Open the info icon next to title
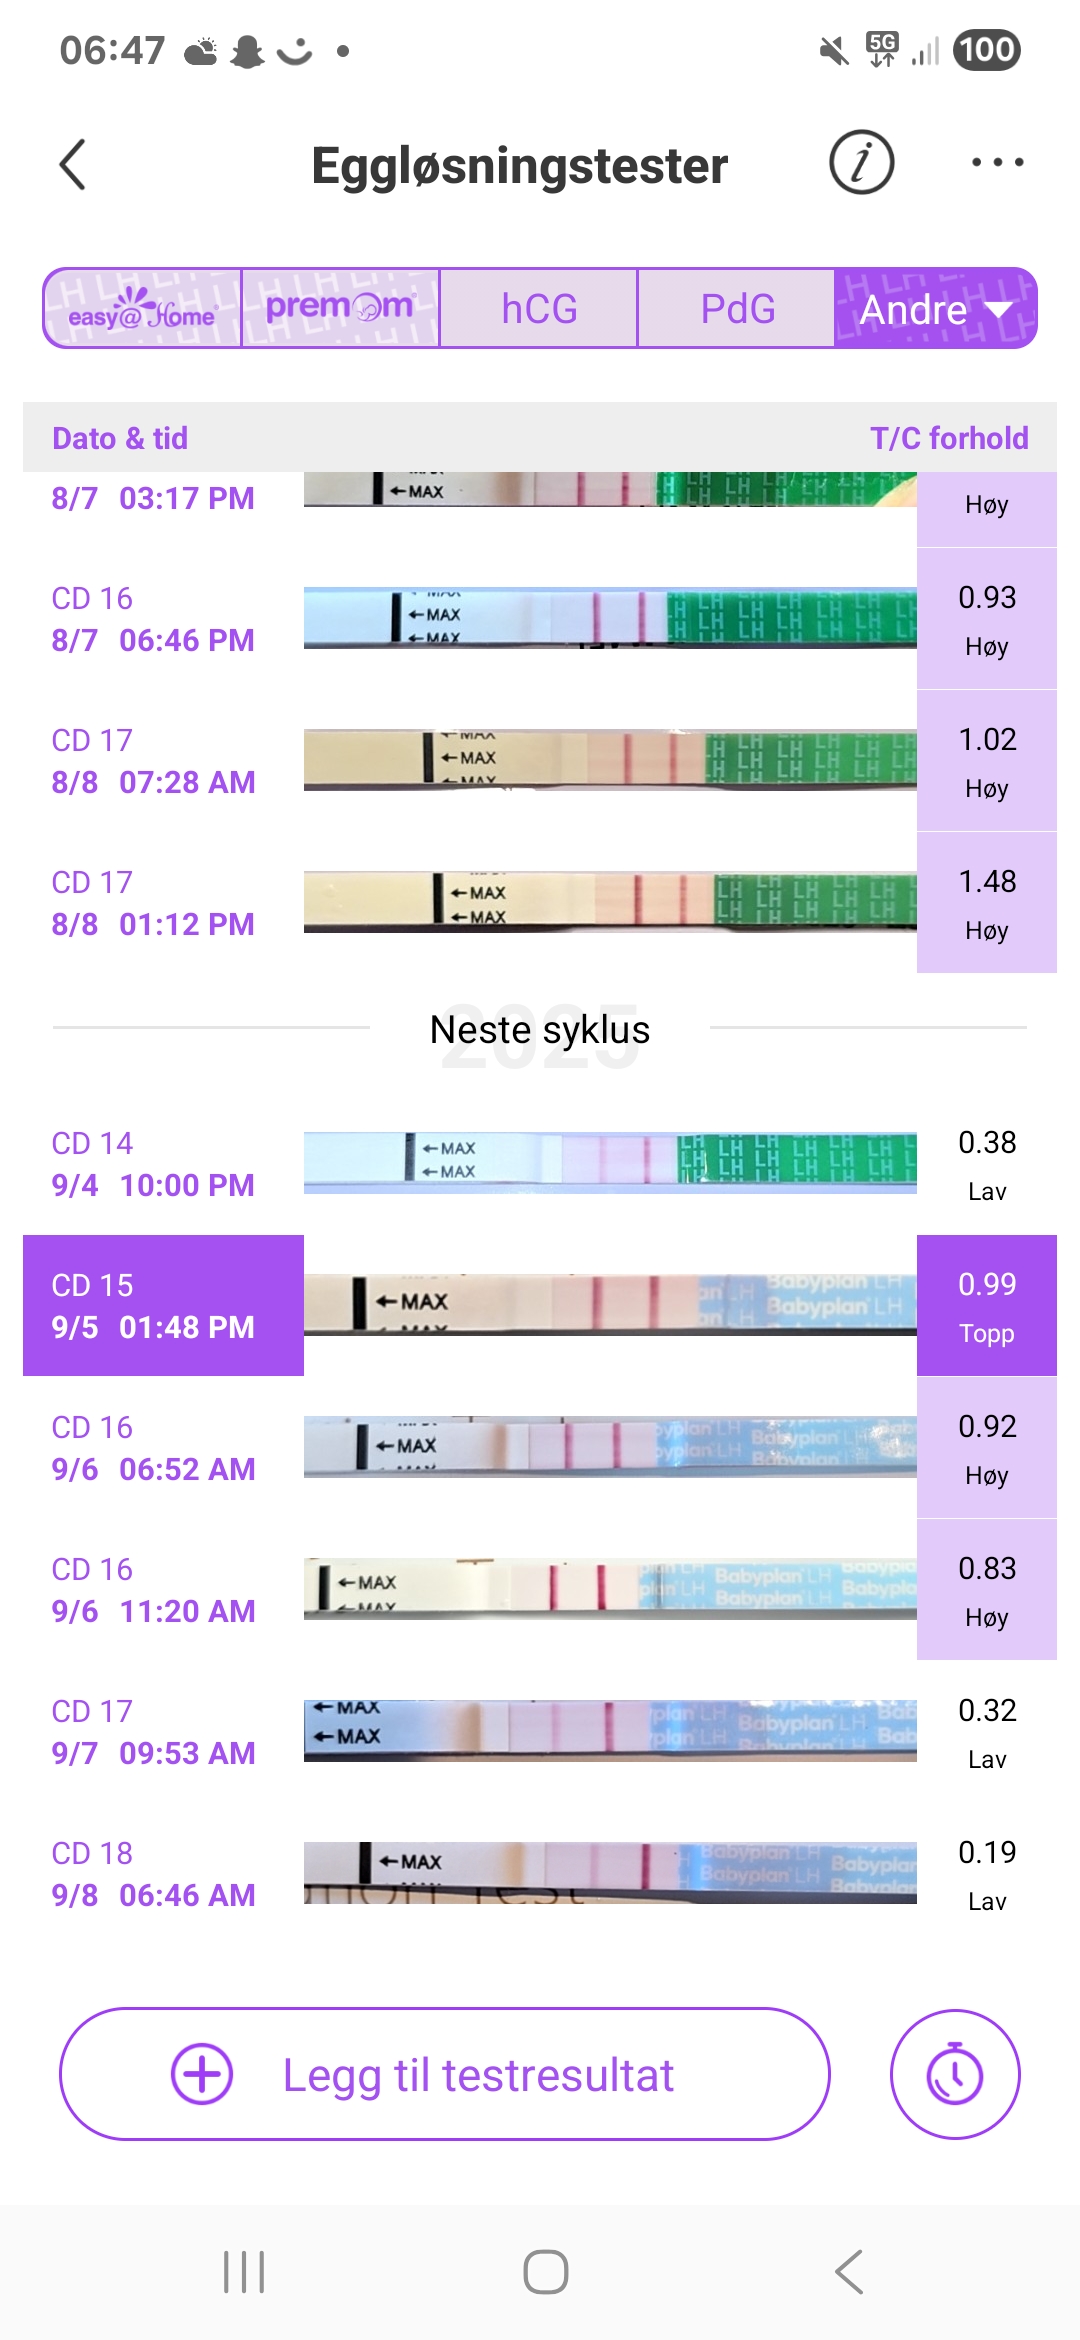This screenshot has width=1080, height=2340. click(x=861, y=163)
